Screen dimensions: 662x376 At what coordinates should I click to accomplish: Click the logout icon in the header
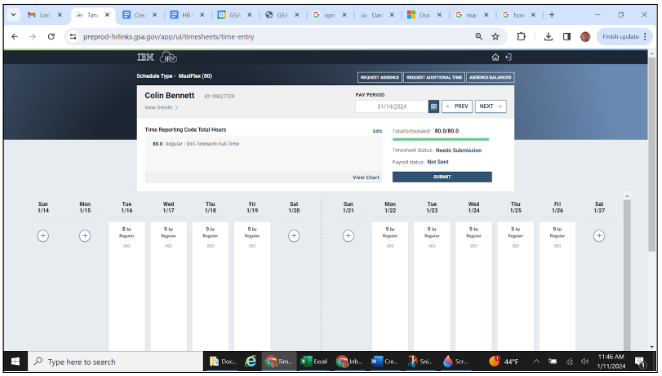(508, 57)
